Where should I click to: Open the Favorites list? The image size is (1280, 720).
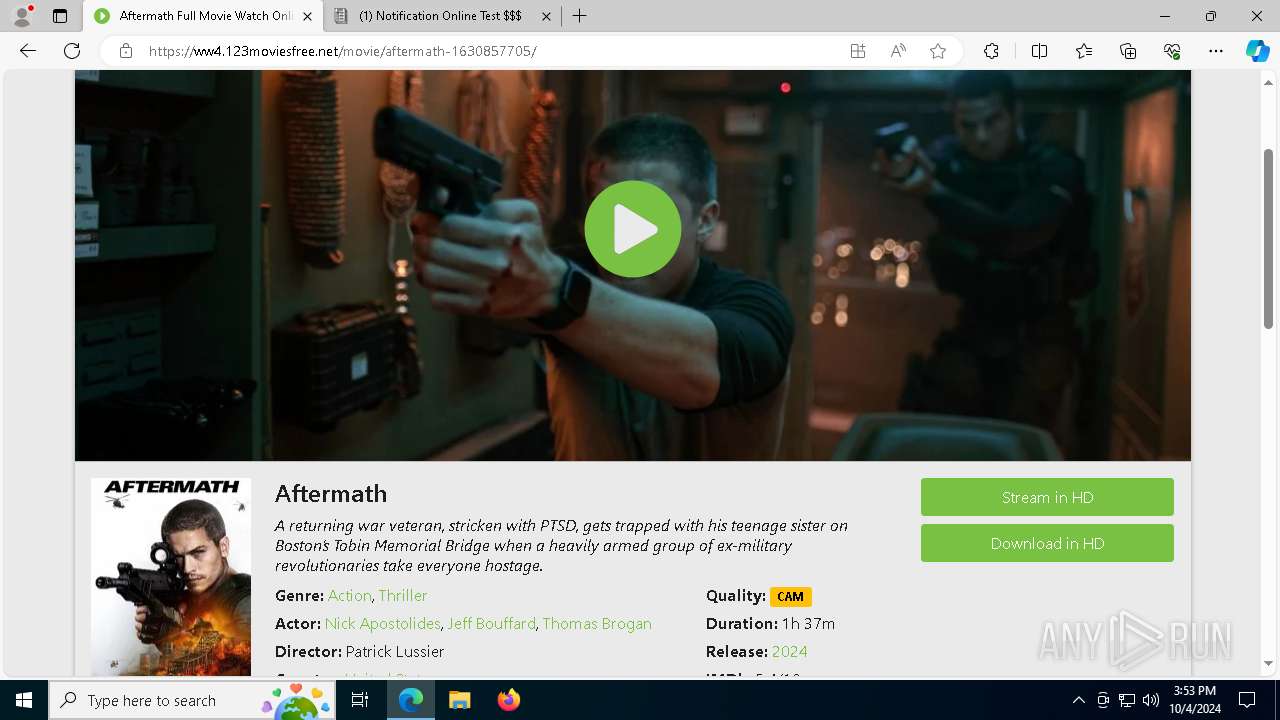coord(1084,51)
